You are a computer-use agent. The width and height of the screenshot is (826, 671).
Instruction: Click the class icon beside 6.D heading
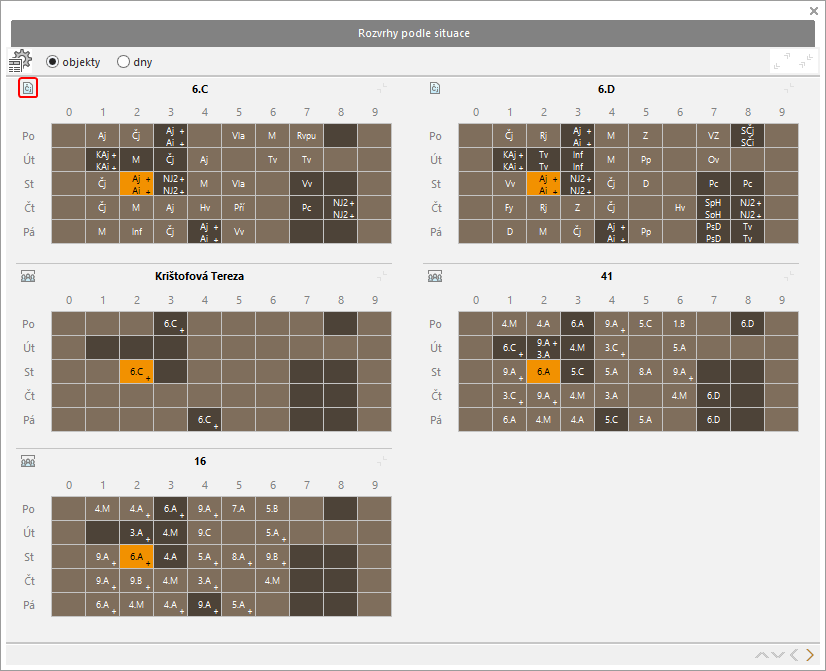pos(435,88)
